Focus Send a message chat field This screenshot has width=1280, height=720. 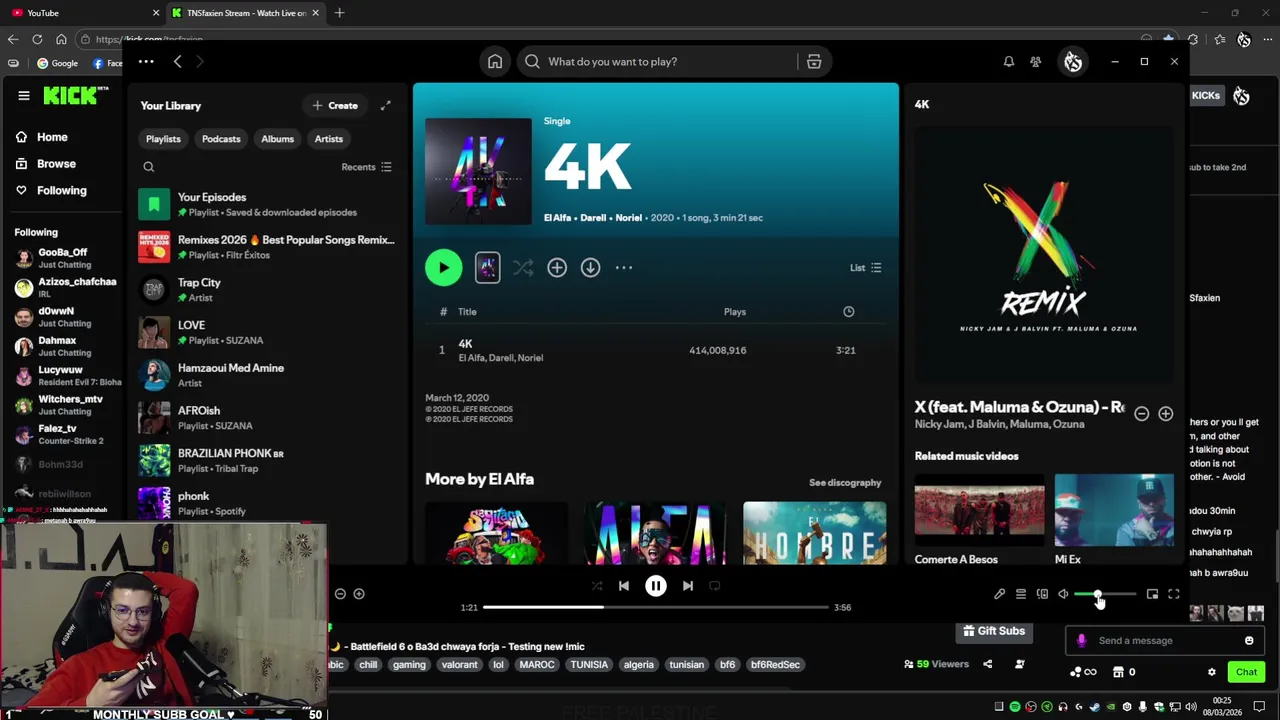click(x=1164, y=641)
